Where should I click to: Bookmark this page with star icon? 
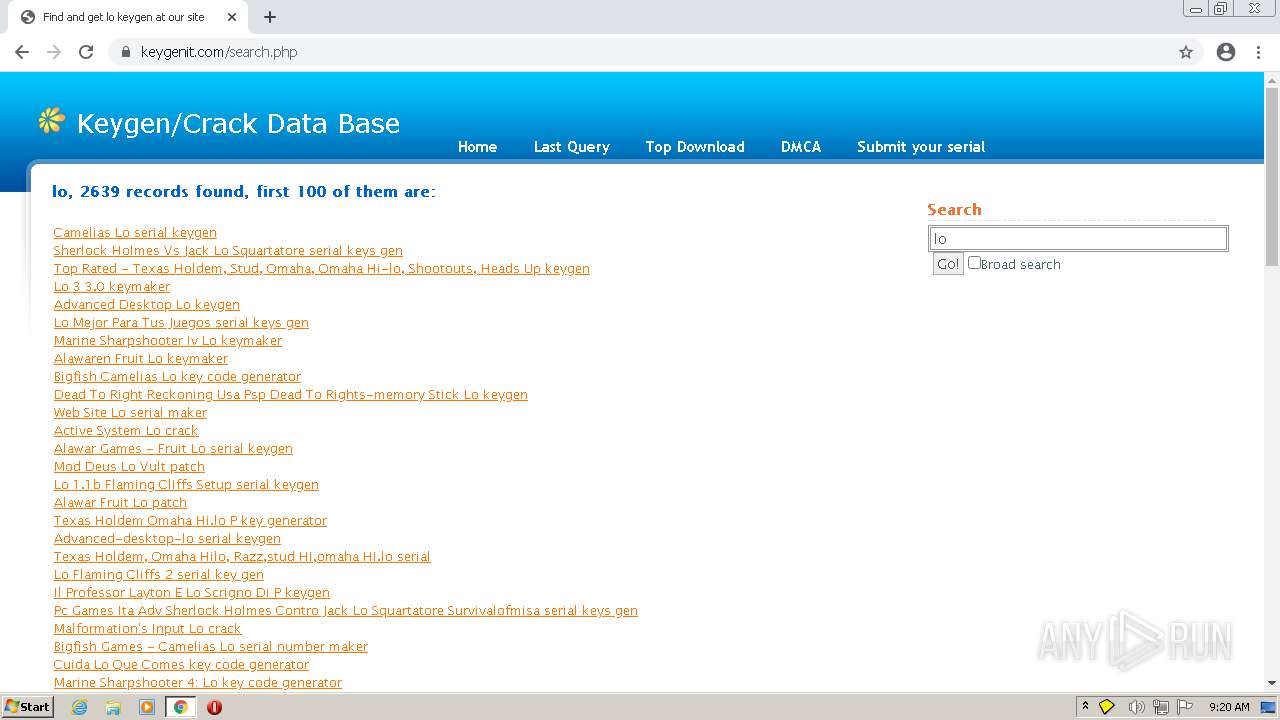[1186, 52]
